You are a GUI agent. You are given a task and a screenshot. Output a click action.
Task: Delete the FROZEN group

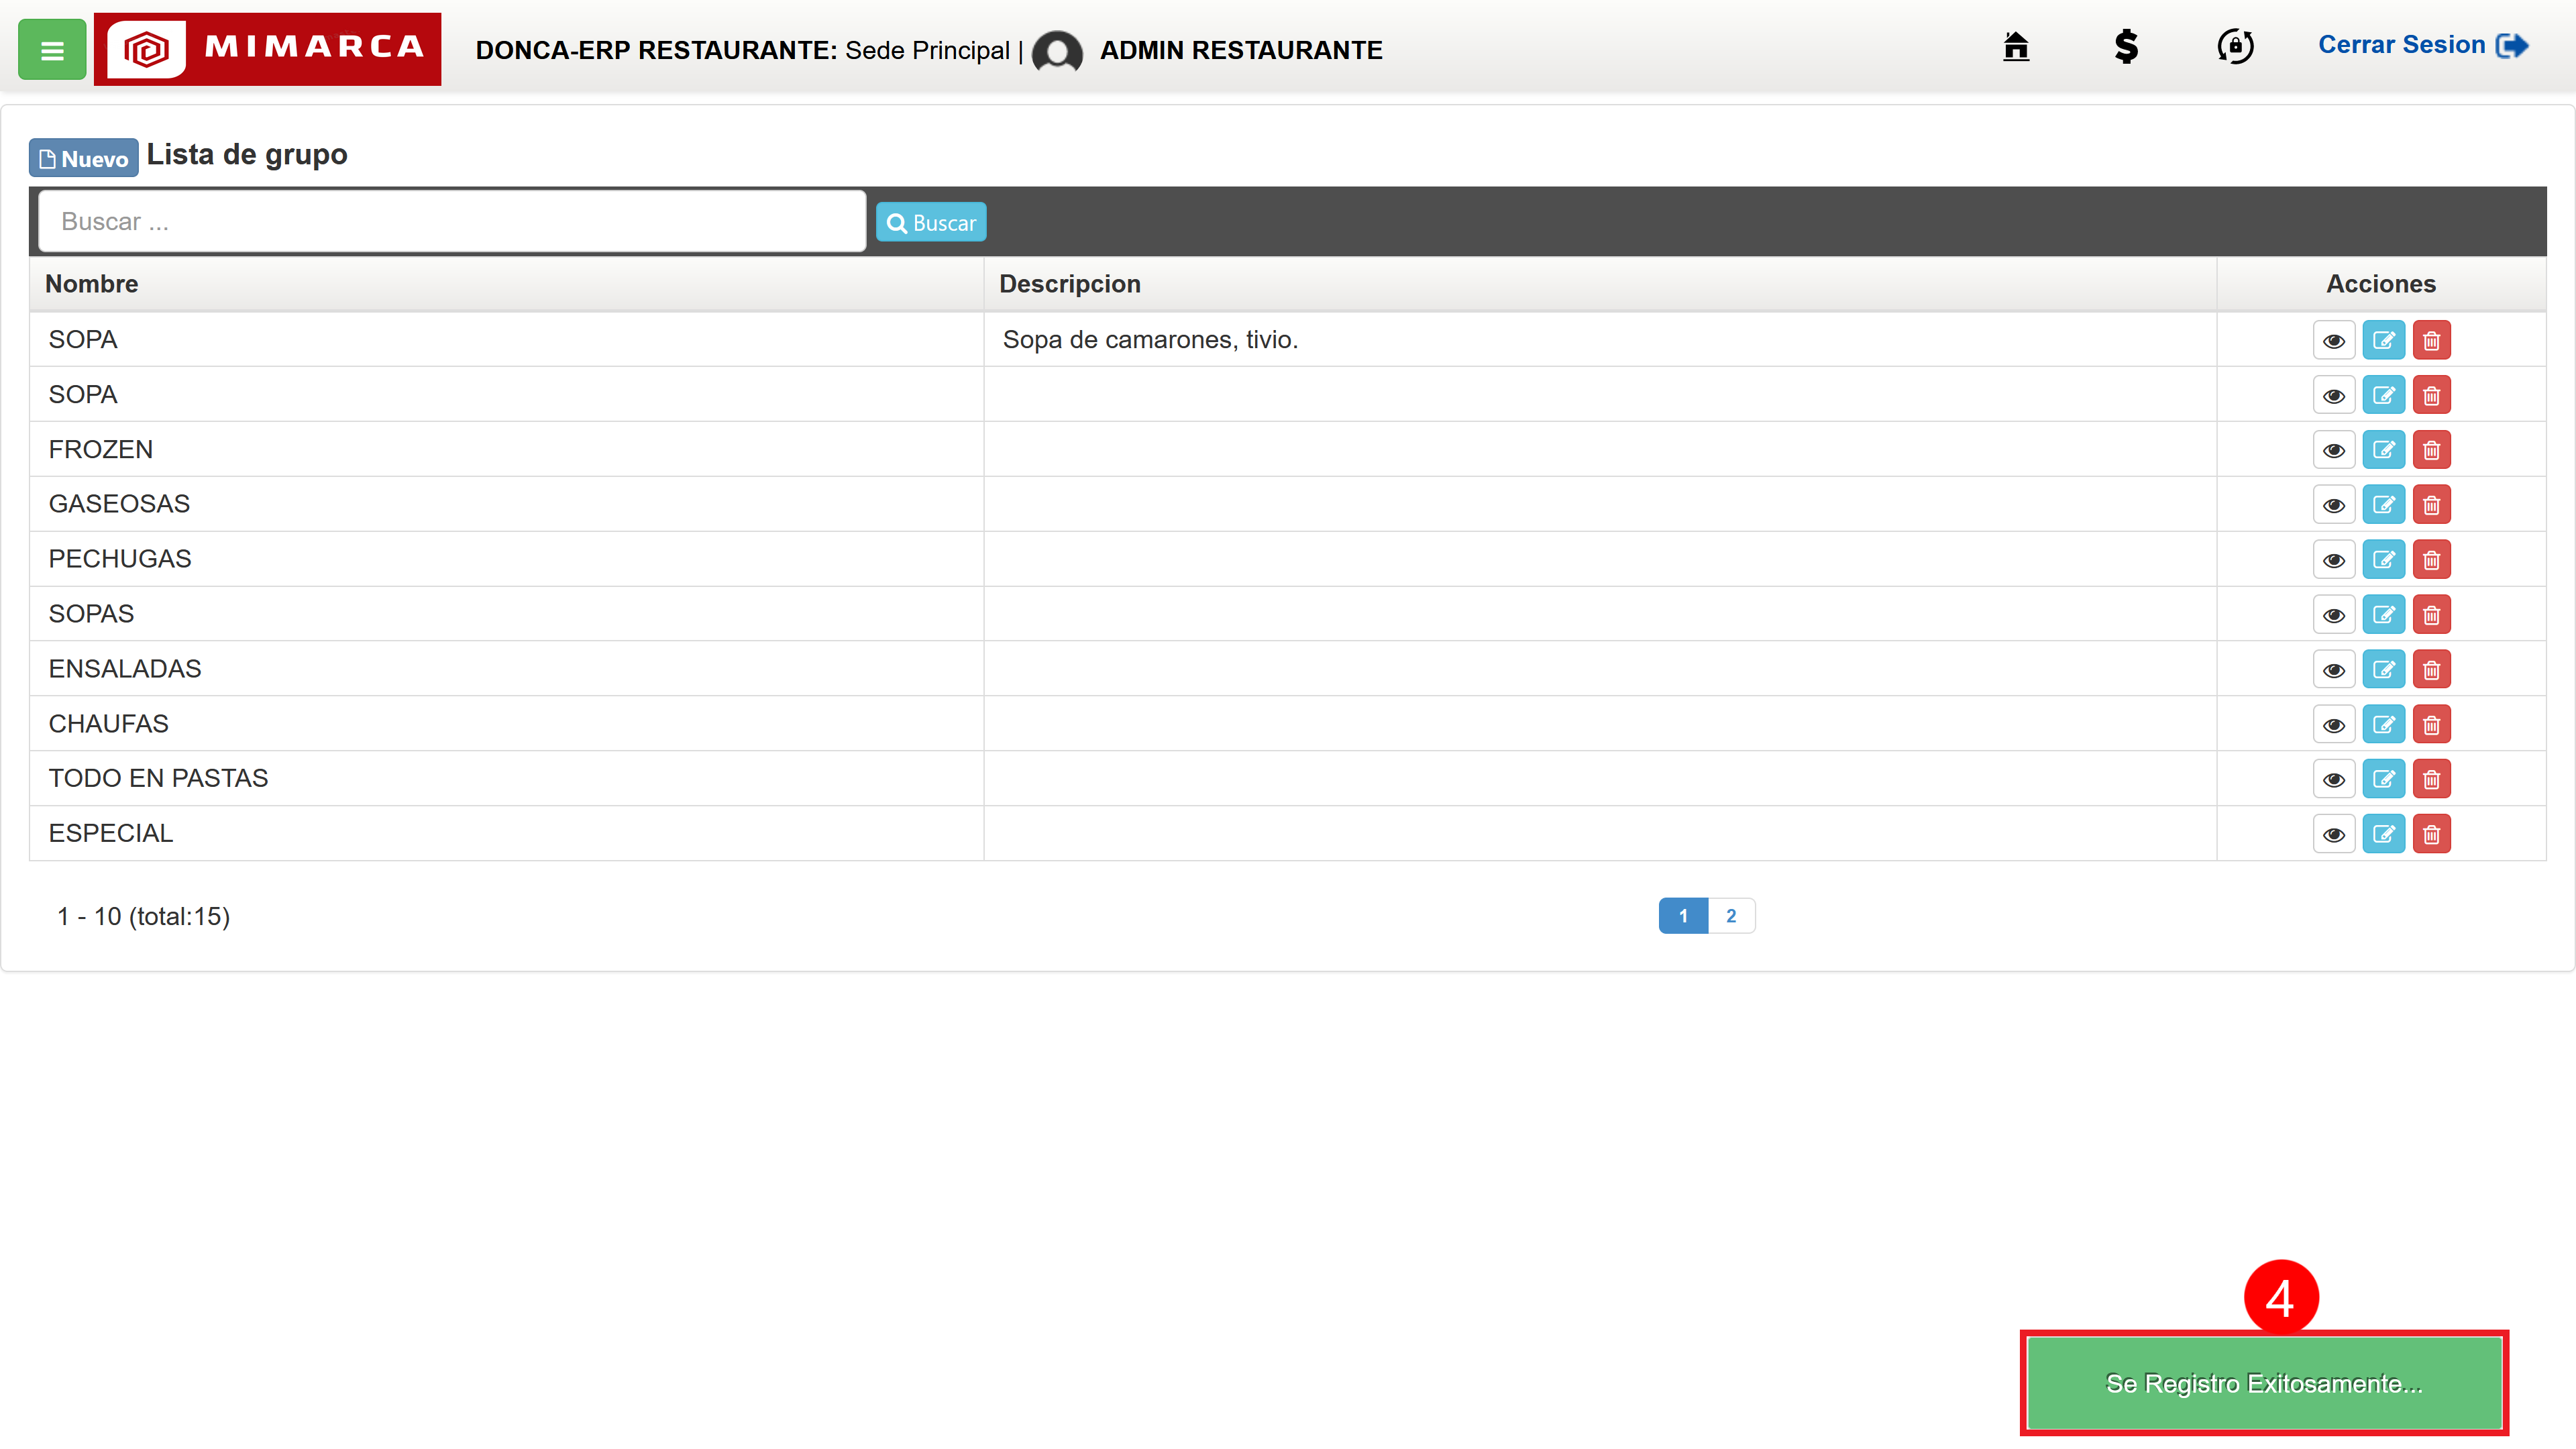point(2432,450)
